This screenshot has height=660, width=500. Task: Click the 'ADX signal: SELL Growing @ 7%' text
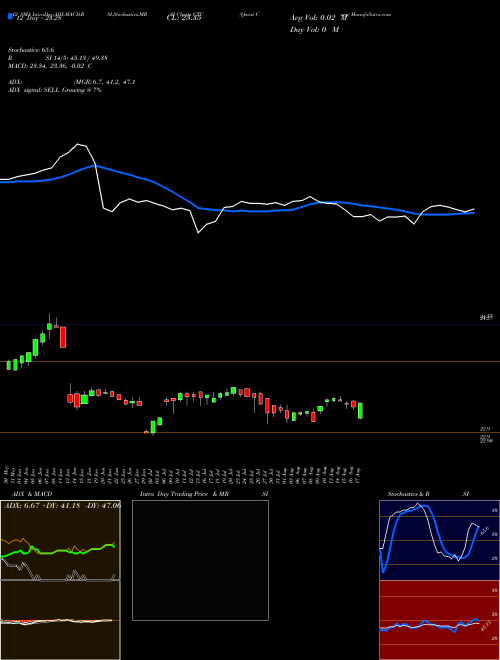(55, 90)
